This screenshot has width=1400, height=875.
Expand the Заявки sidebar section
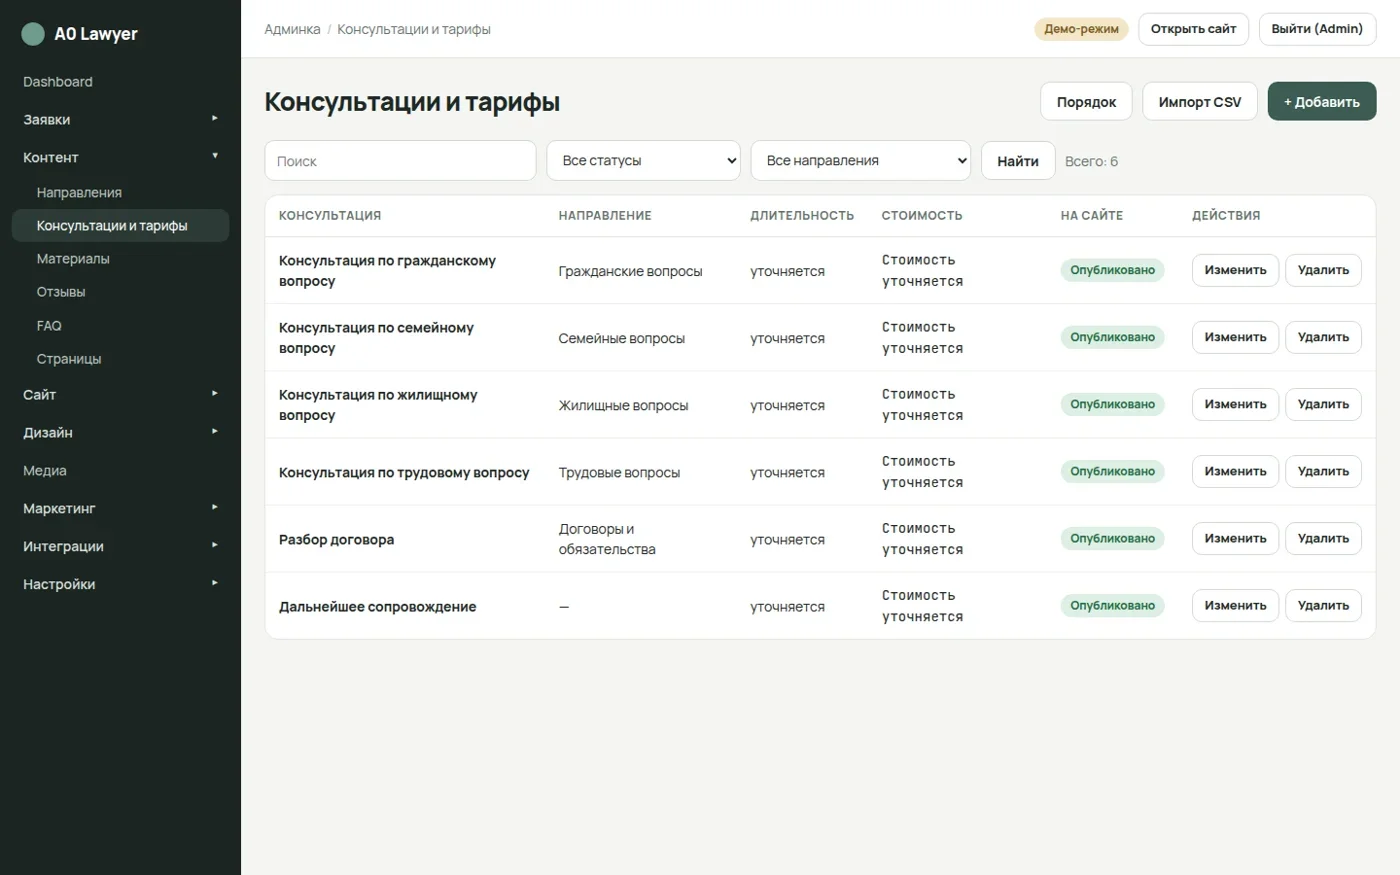click(120, 119)
